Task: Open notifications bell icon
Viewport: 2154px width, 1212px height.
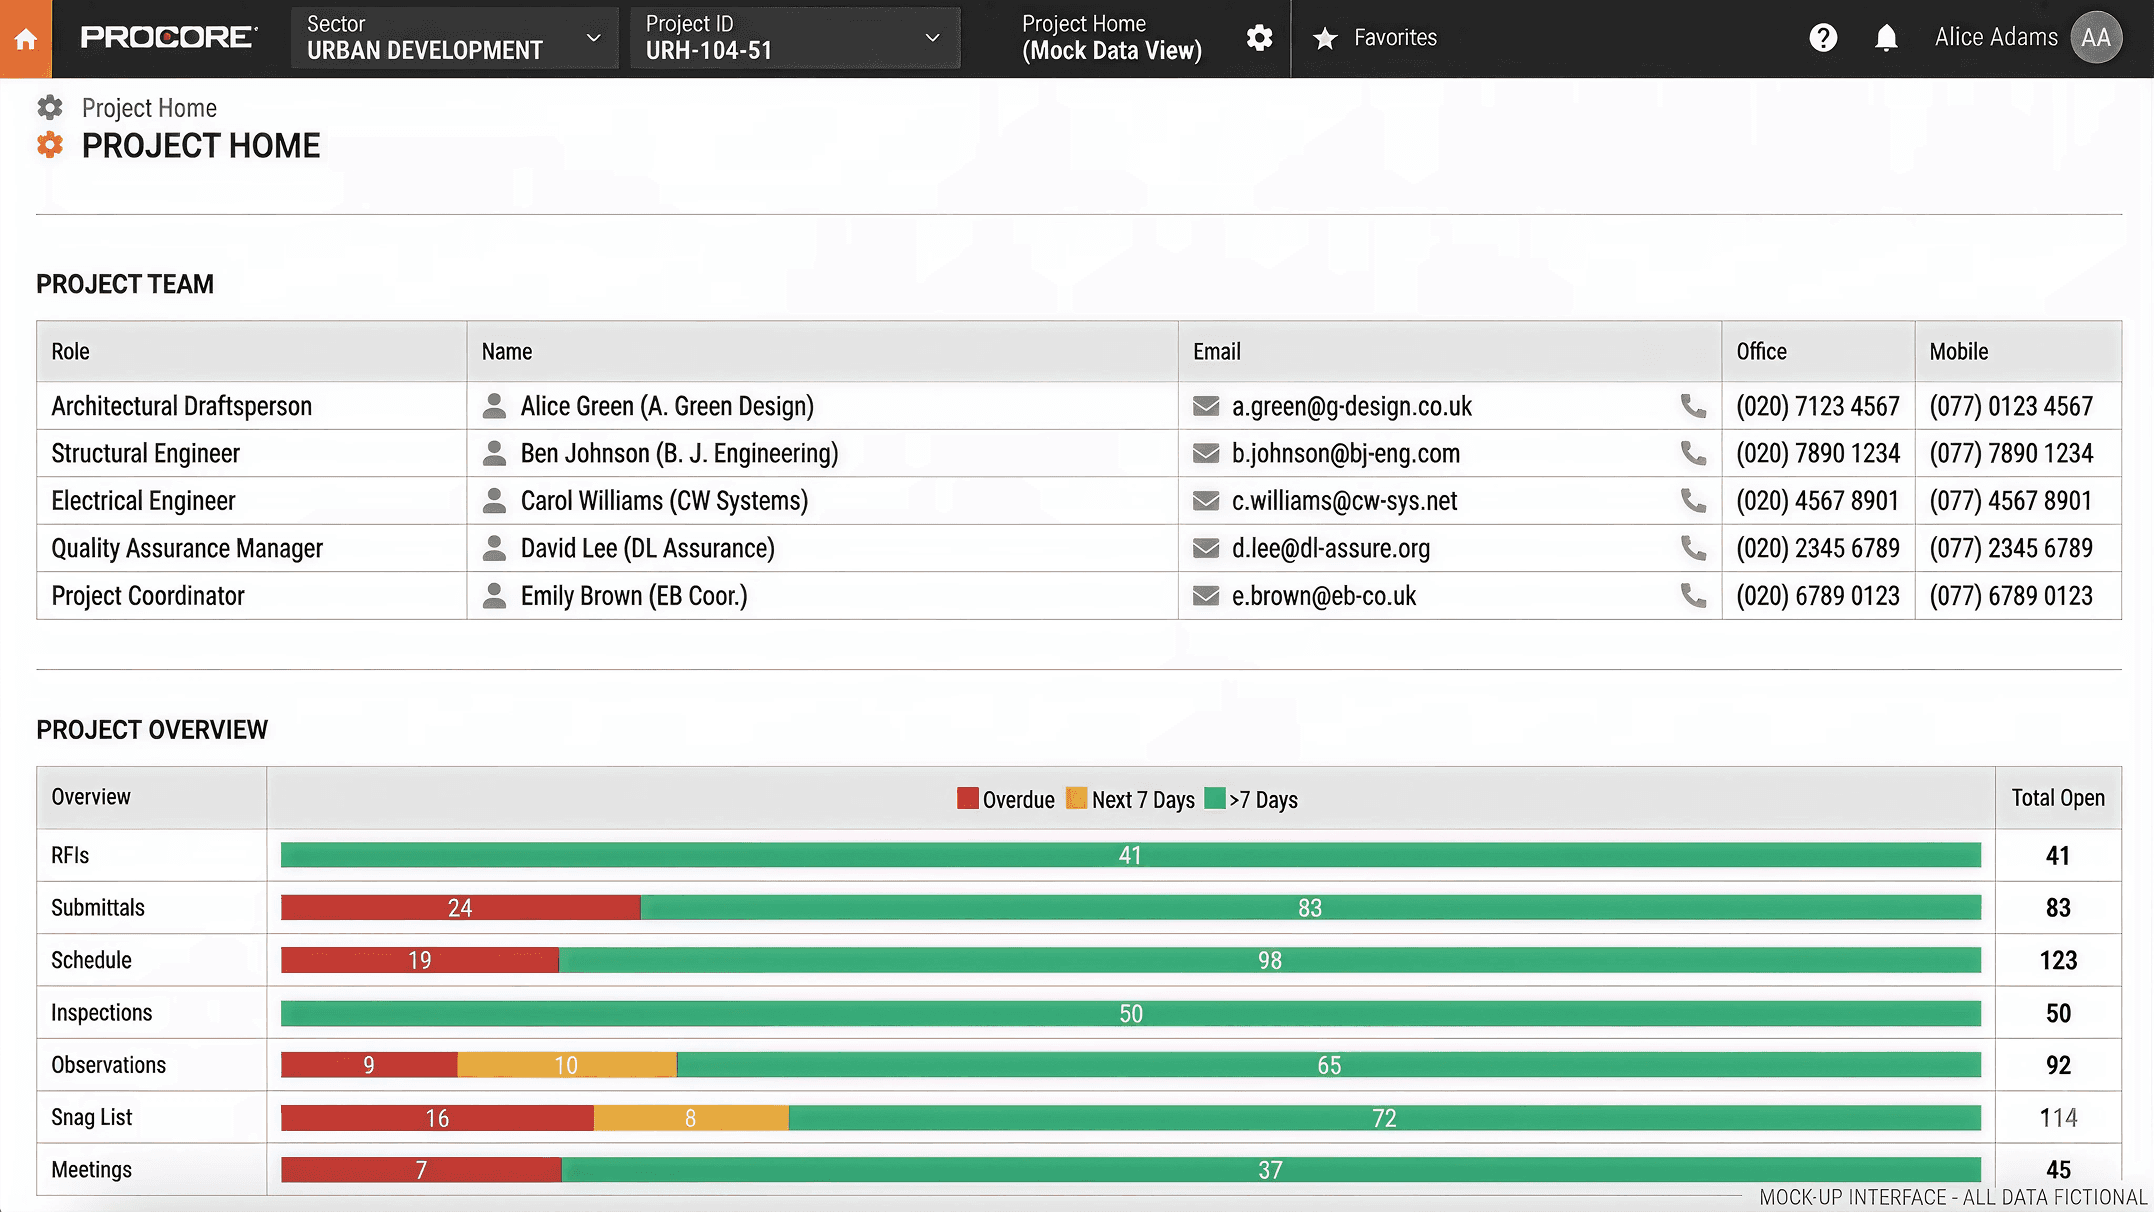Action: (x=1886, y=38)
